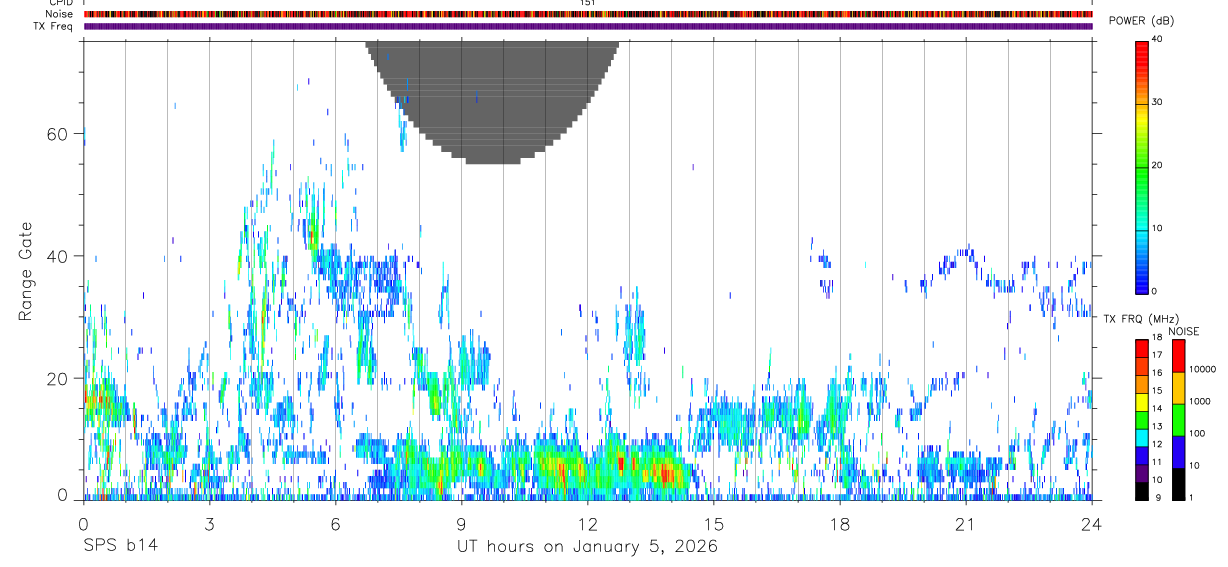
Task: Click the 'TX Freq' row label at top left
Action: (x=55, y=26)
